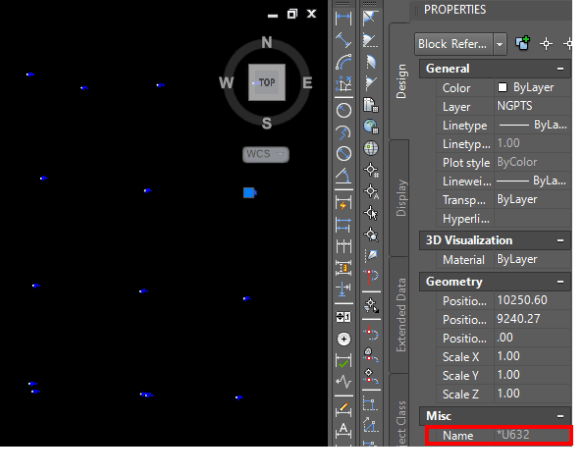Activate Station Offset transparent command
Screen dimensions: 575x449
pyautogui.click(x=370, y=276)
